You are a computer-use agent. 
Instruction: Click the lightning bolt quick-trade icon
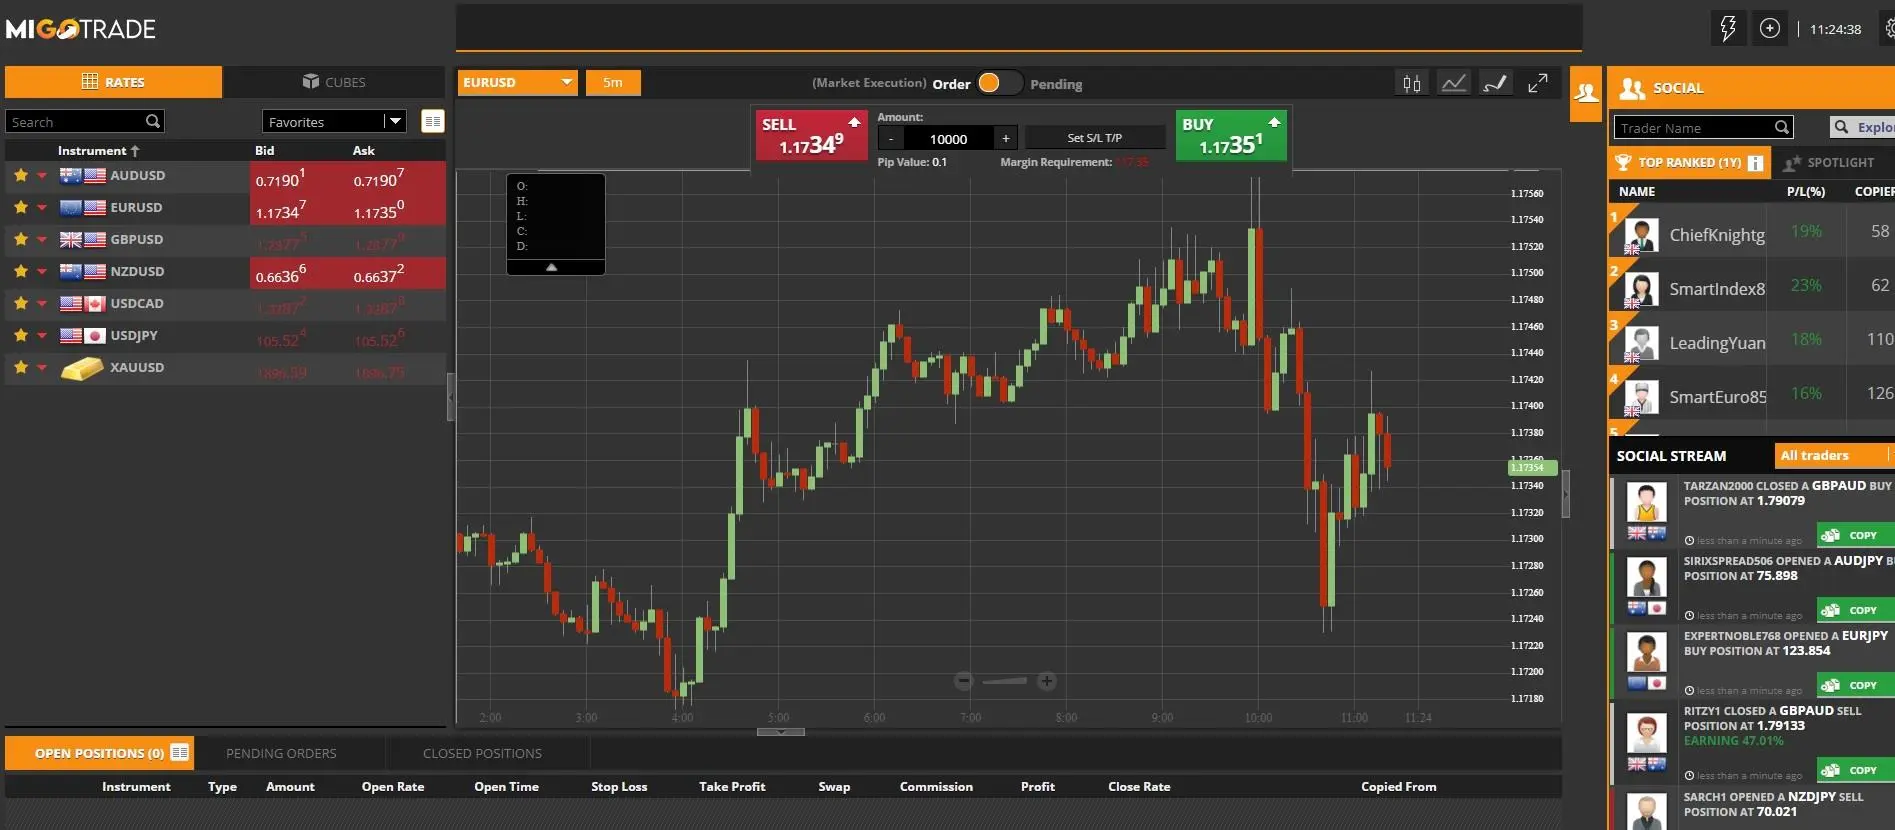tap(1728, 28)
